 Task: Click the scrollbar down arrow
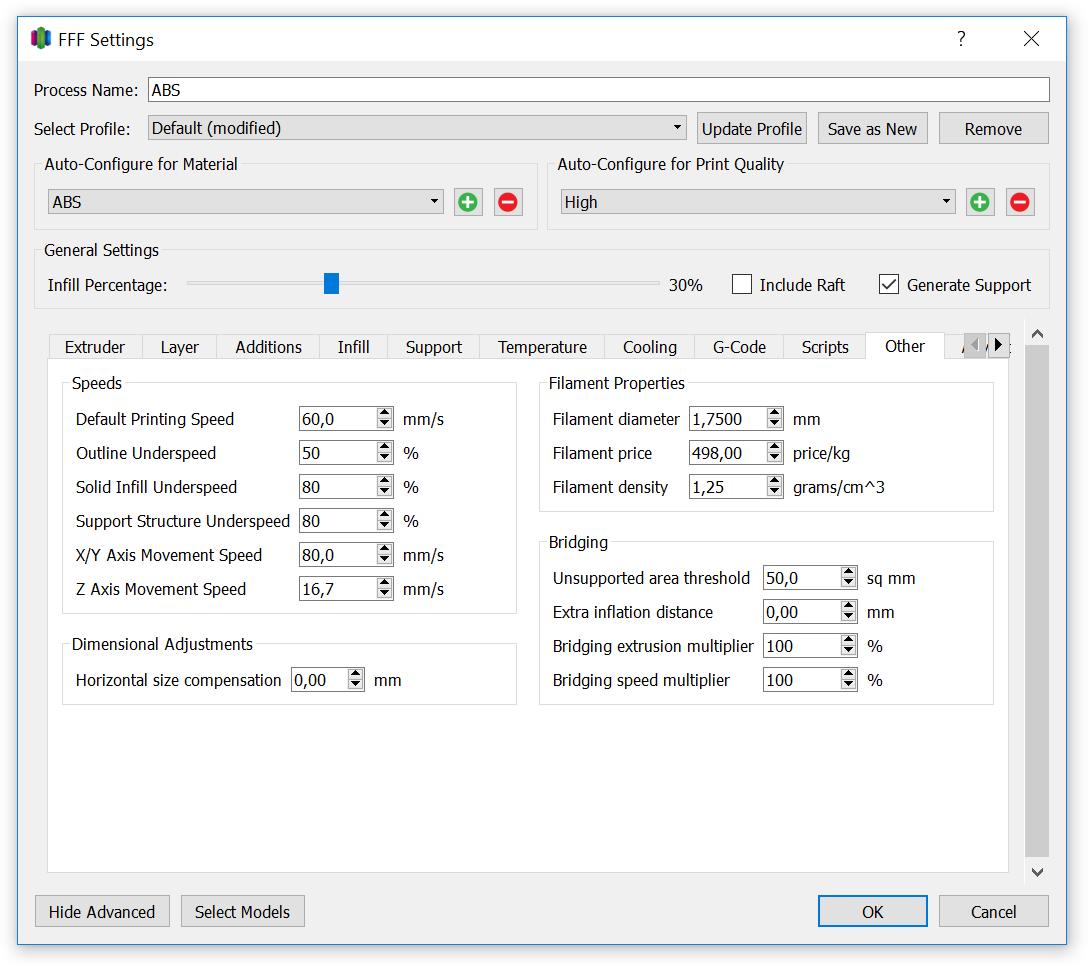(1037, 872)
